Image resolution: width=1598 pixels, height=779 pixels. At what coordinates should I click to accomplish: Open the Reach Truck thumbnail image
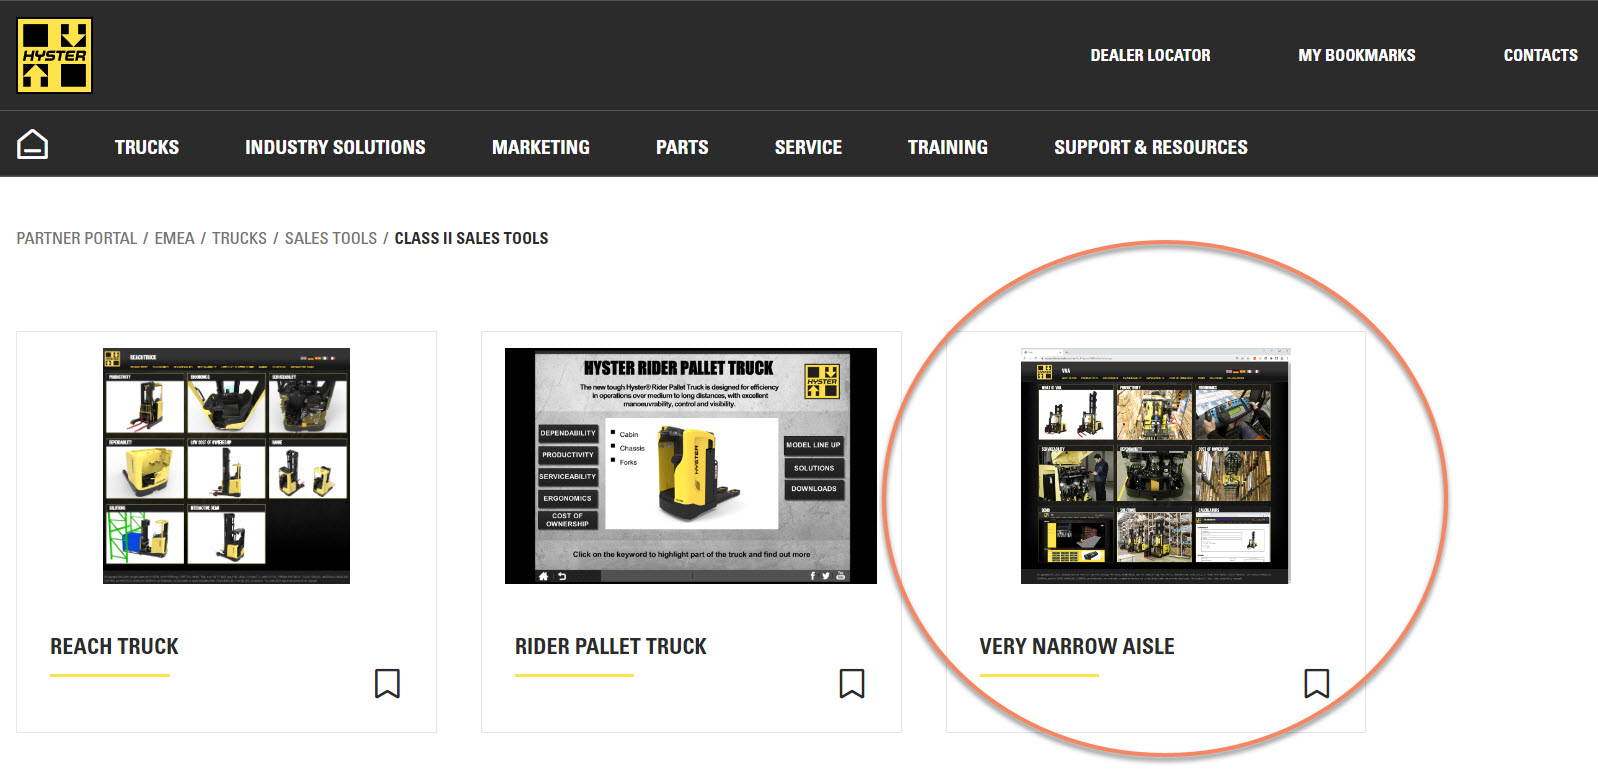(x=226, y=466)
